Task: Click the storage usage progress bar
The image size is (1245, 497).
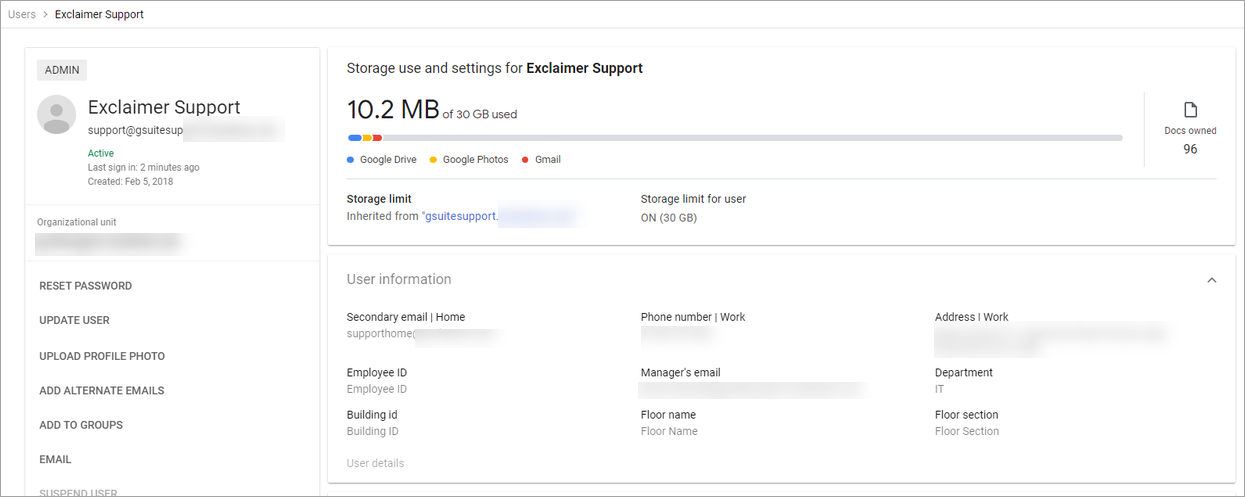Action: pos(735,138)
